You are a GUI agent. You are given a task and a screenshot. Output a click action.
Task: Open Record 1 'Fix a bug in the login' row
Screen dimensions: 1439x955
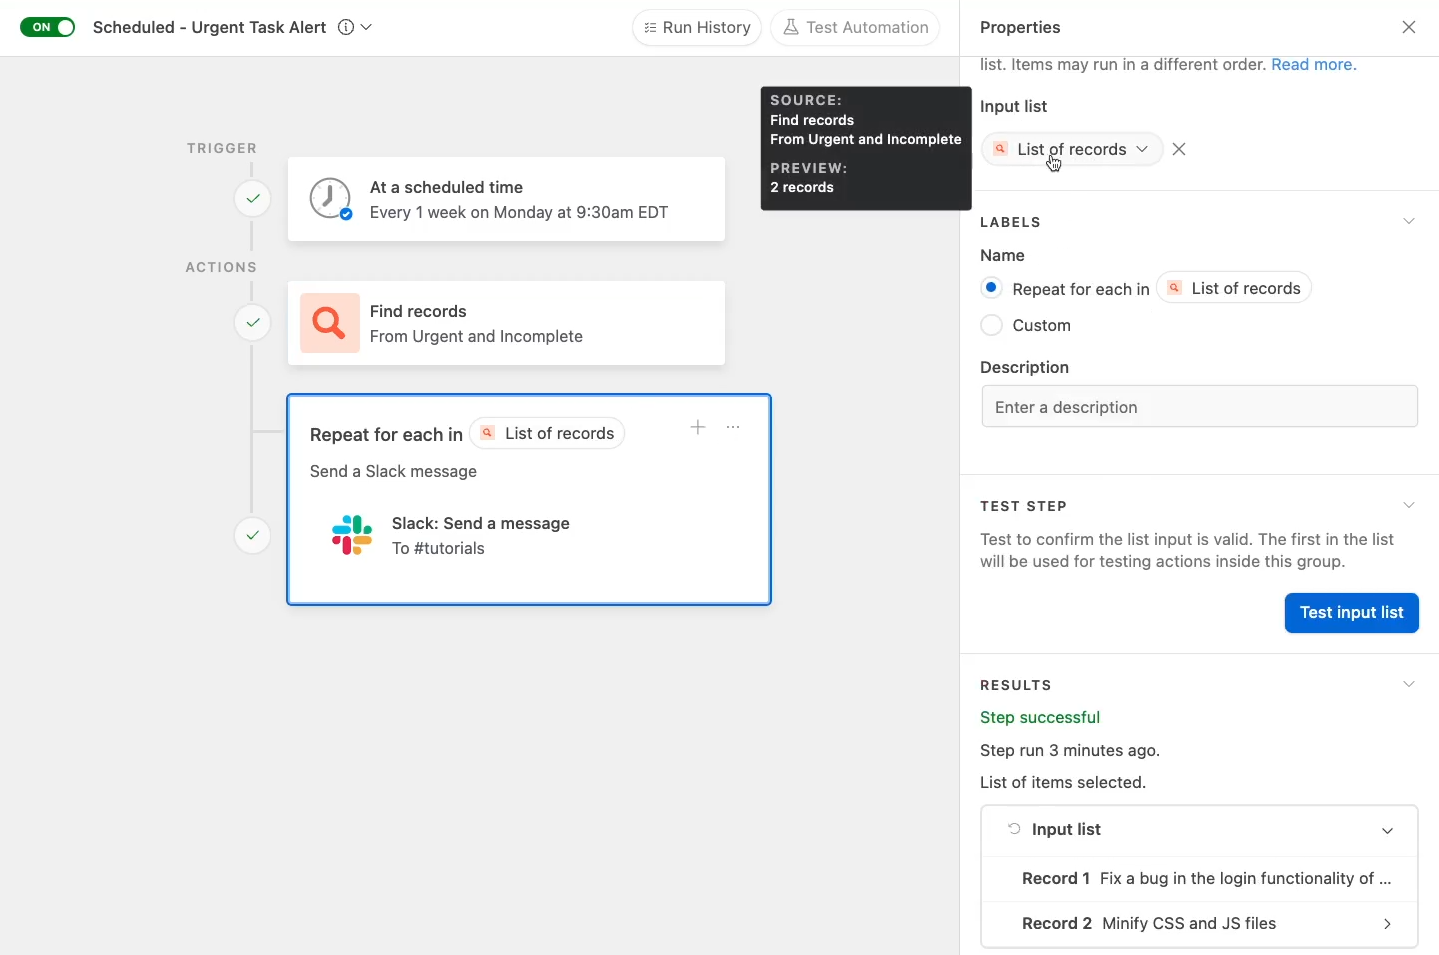[1199, 878]
